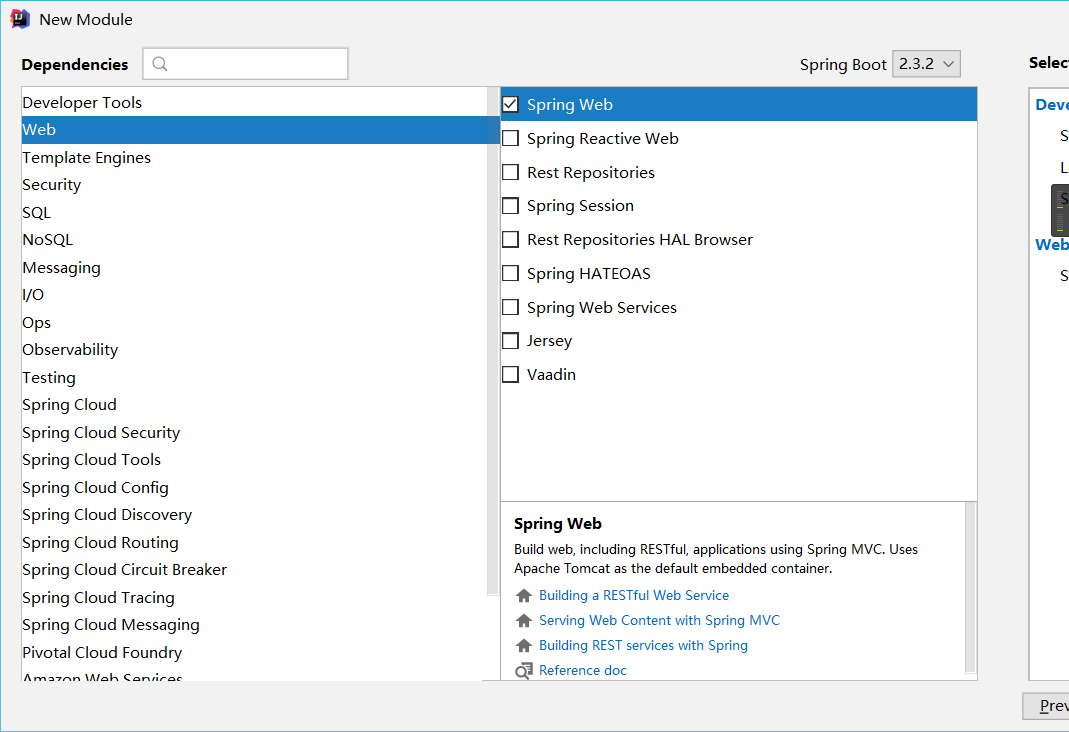Open Building REST services with Spring link
Image resolution: width=1069 pixels, height=732 pixels.
pos(644,645)
